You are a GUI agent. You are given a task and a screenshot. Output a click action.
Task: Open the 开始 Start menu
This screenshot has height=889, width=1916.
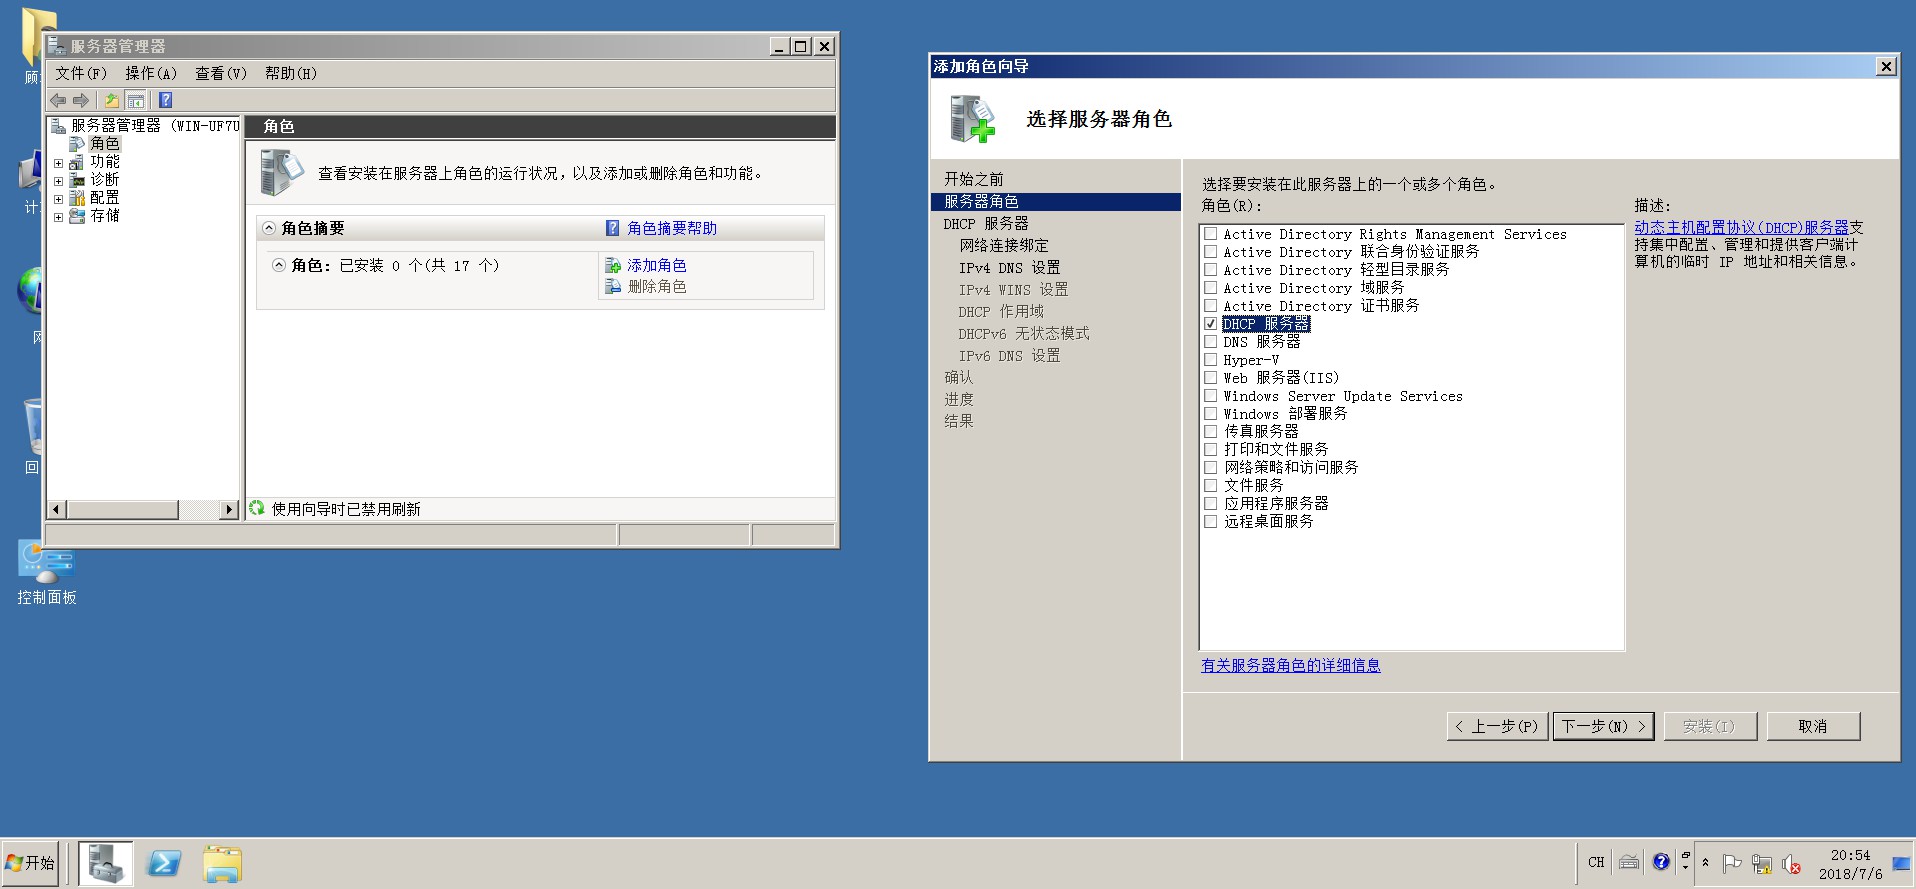pos(30,863)
